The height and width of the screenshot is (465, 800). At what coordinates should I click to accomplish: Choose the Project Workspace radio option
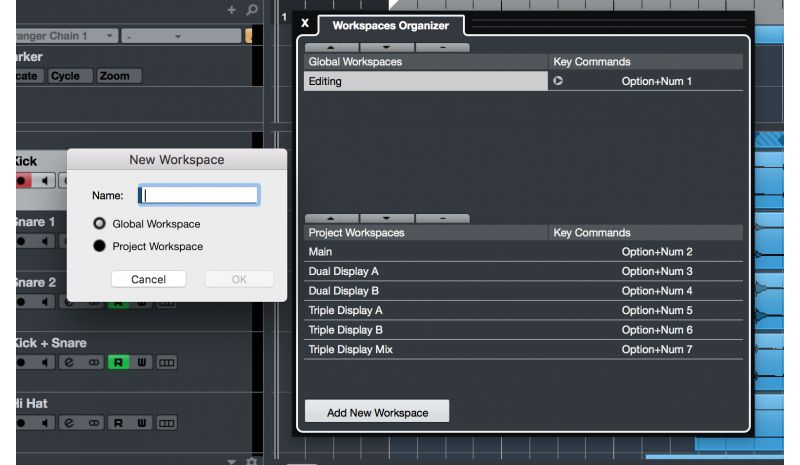(x=99, y=246)
